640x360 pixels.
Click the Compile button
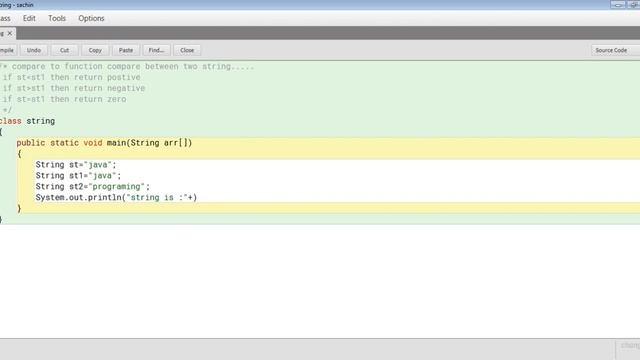(7, 50)
